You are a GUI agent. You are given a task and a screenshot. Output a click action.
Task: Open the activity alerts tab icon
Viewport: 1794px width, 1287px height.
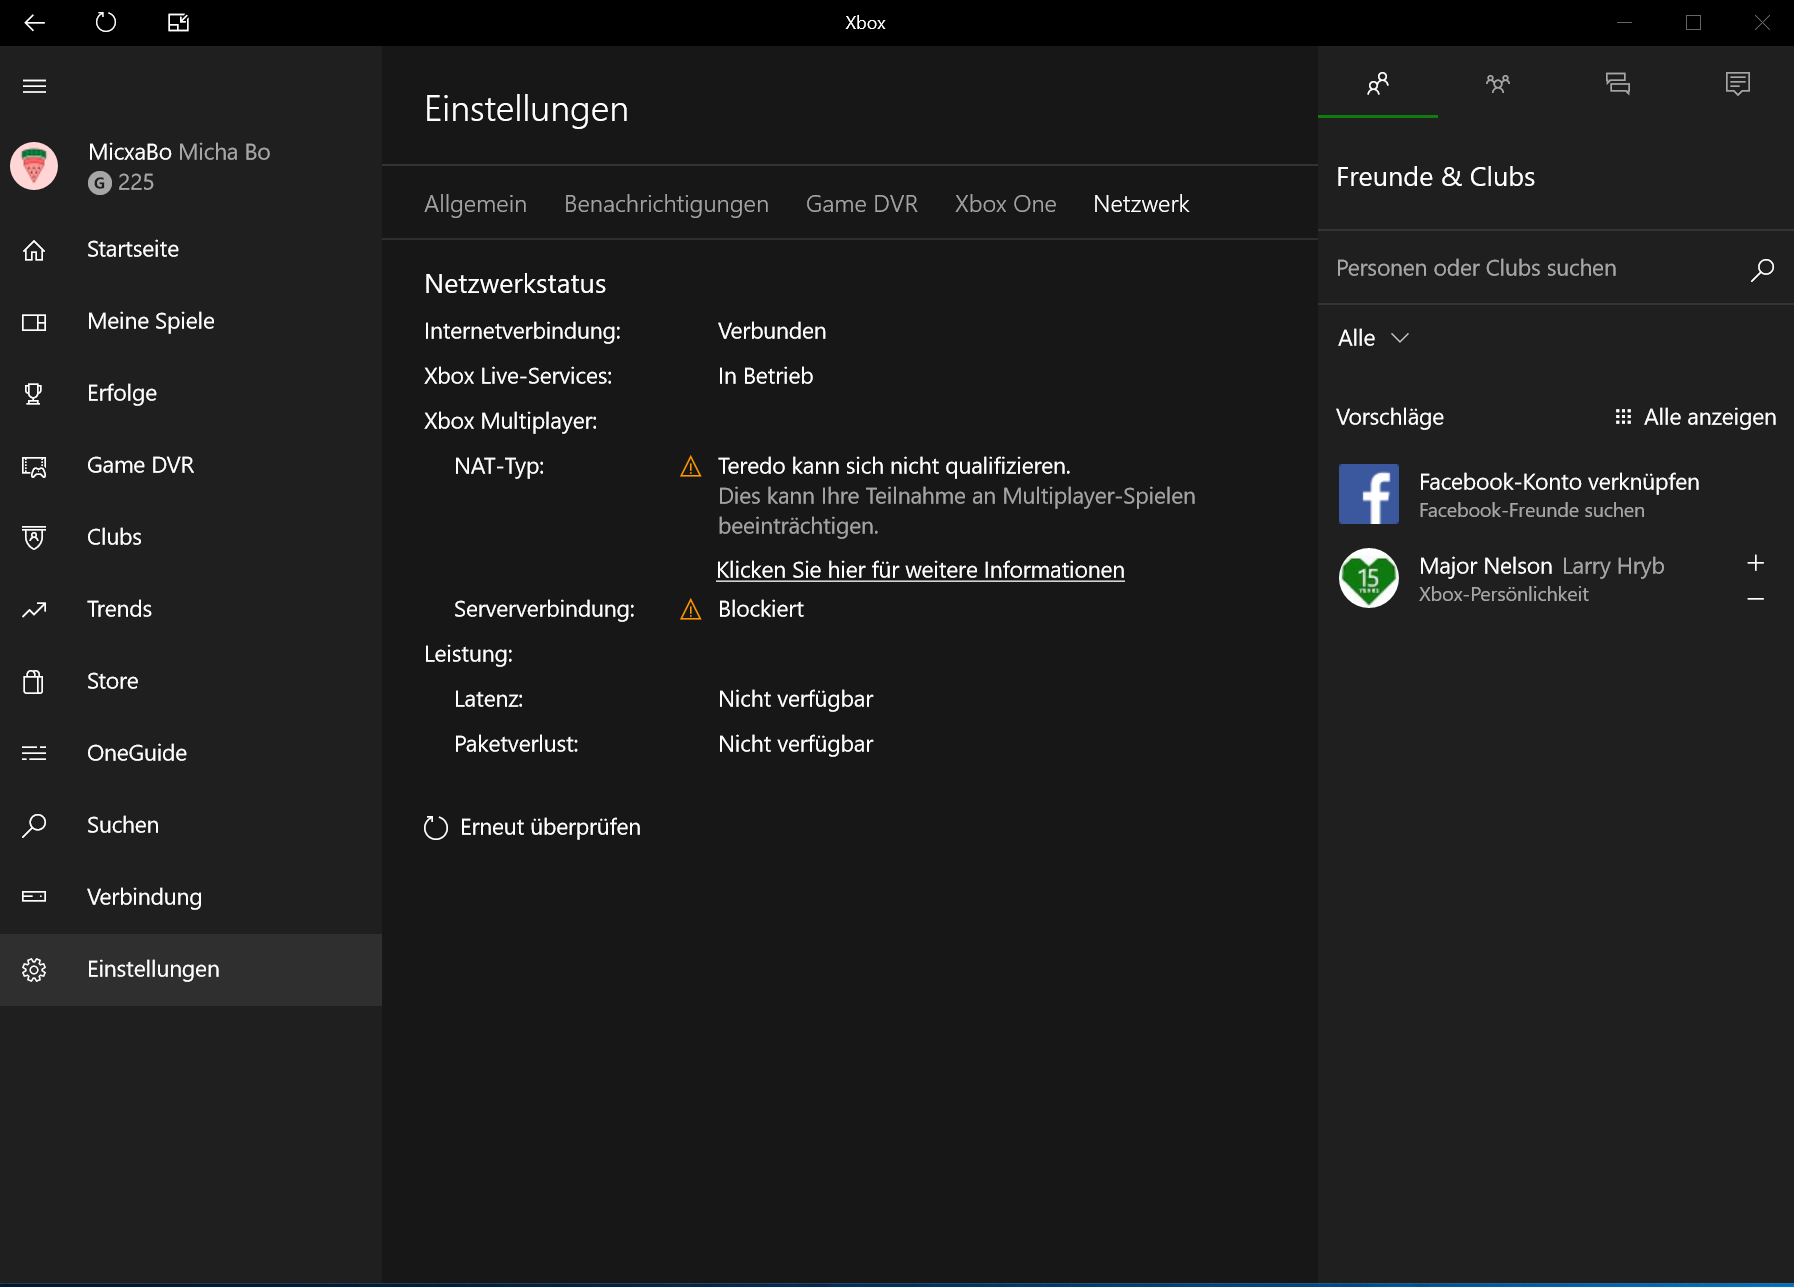[1738, 83]
